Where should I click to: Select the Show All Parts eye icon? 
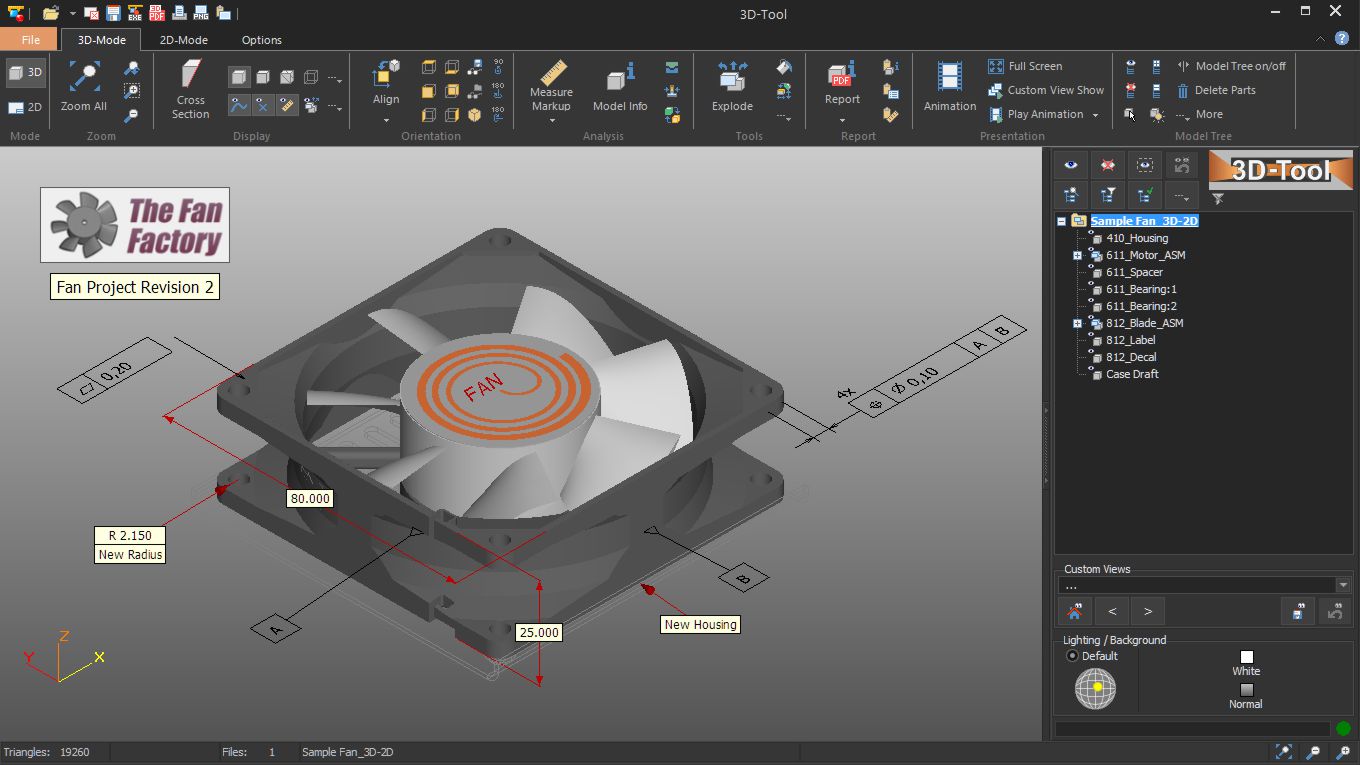point(1070,164)
